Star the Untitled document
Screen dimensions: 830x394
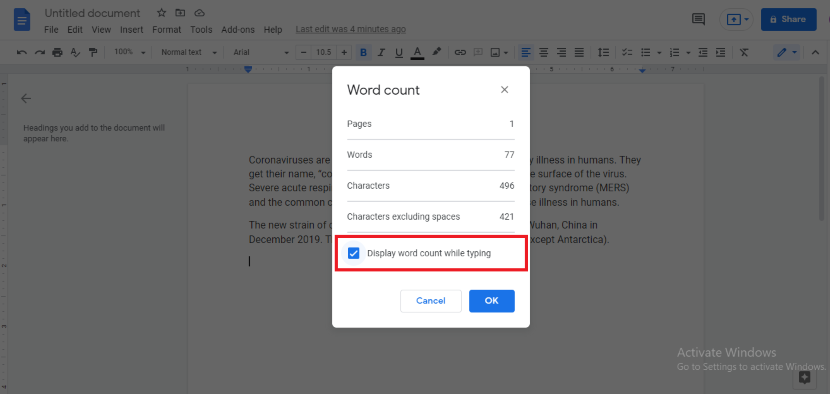coord(161,13)
